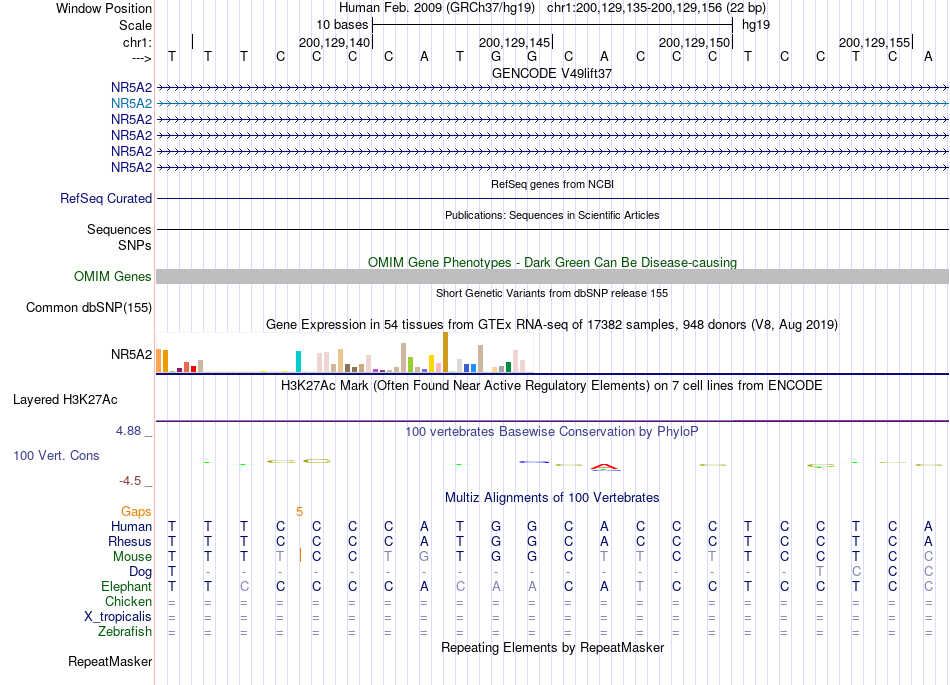Click the tallest gold GTEx expression bar
Image resolution: width=950 pixels, height=685 pixels.
[x=445, y=352]
